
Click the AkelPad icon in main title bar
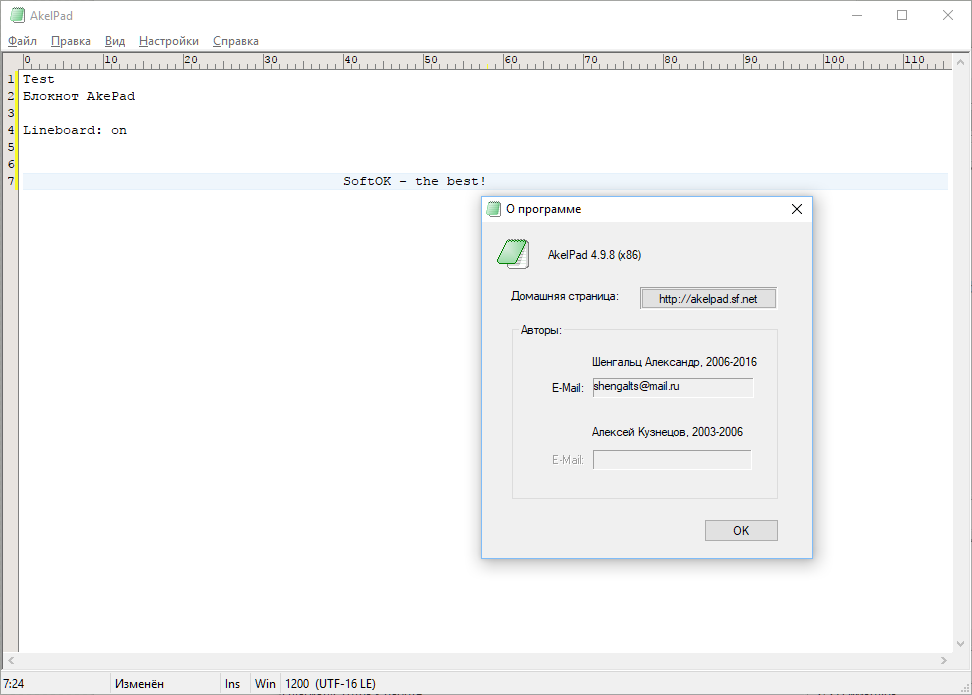point(18,15)
